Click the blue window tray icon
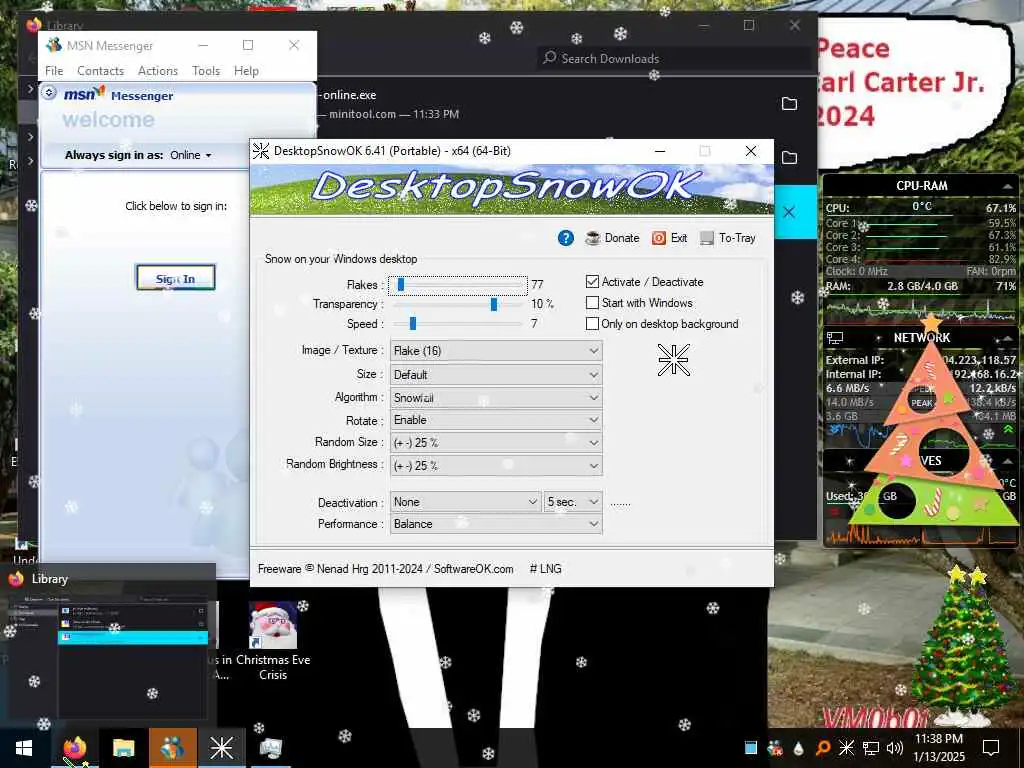 tap(751, 748)
